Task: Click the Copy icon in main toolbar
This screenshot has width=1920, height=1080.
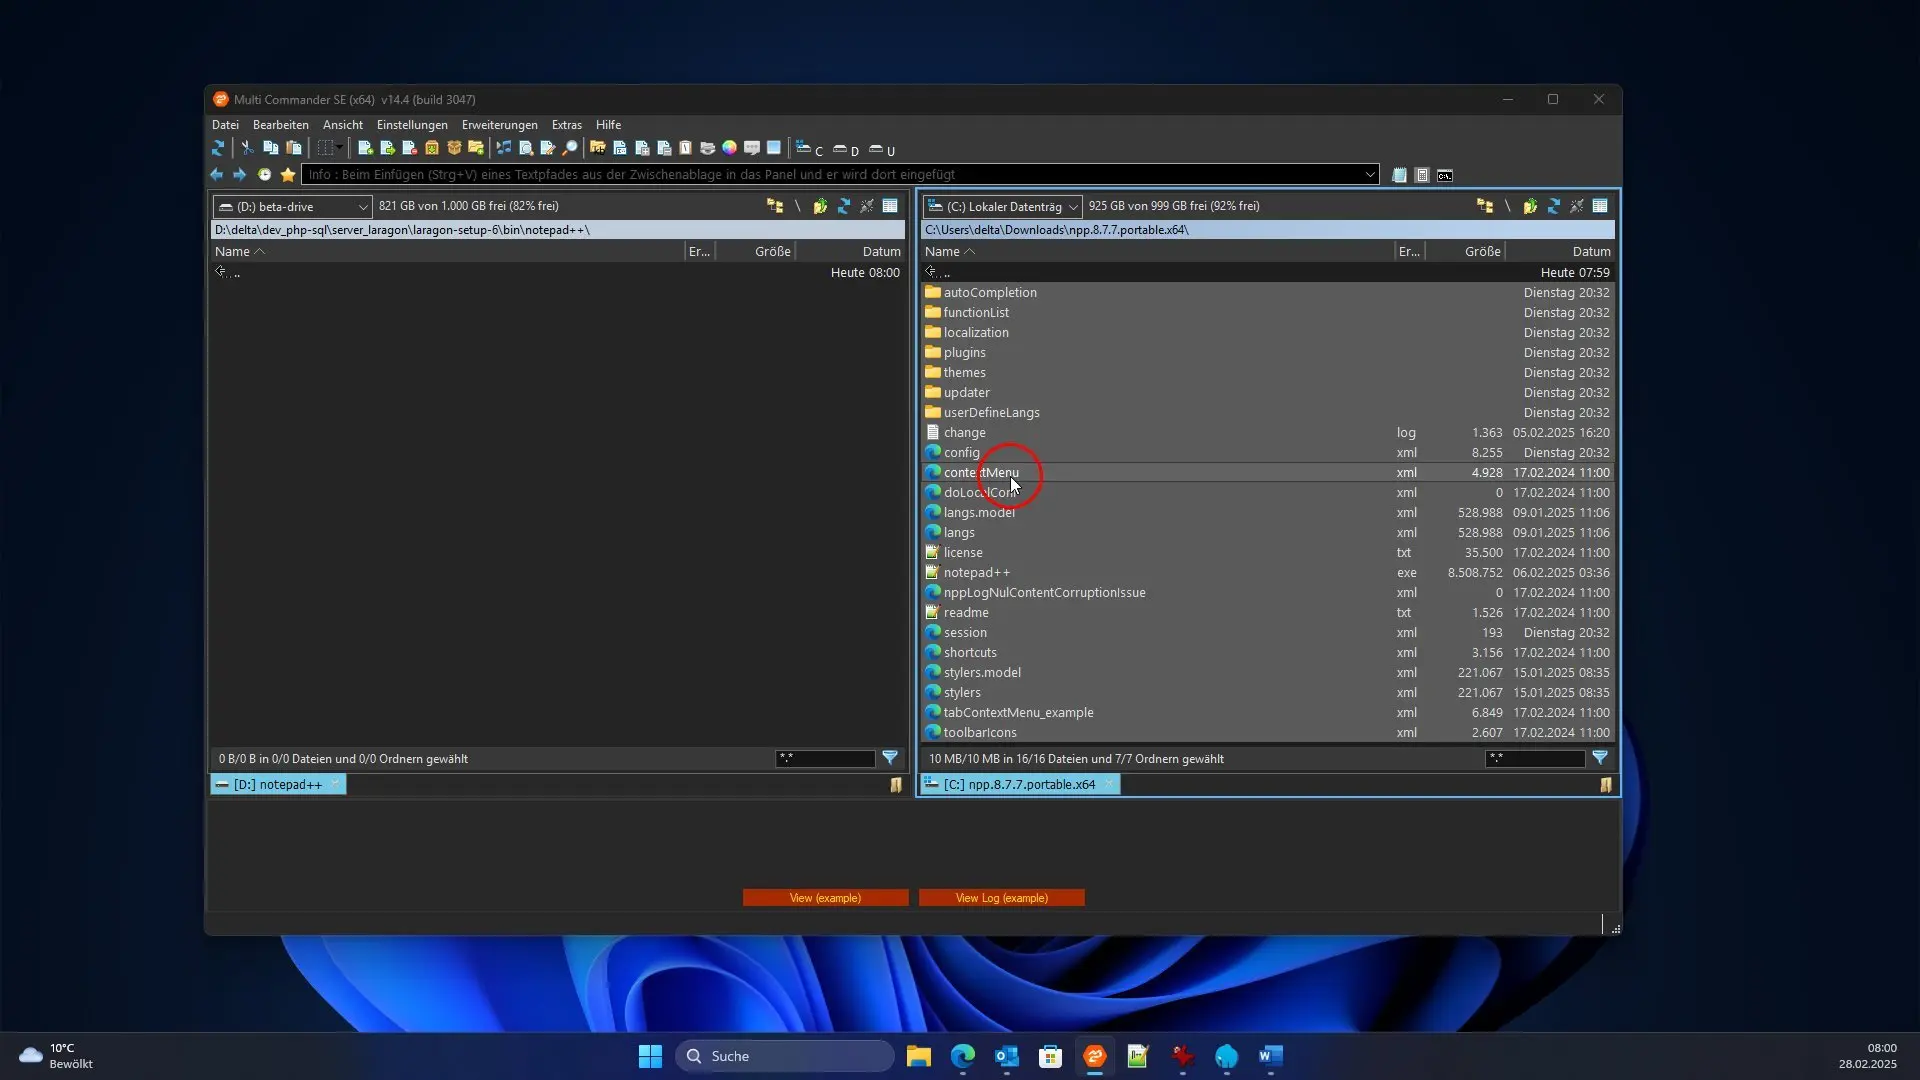Action: tap(270, 148)
